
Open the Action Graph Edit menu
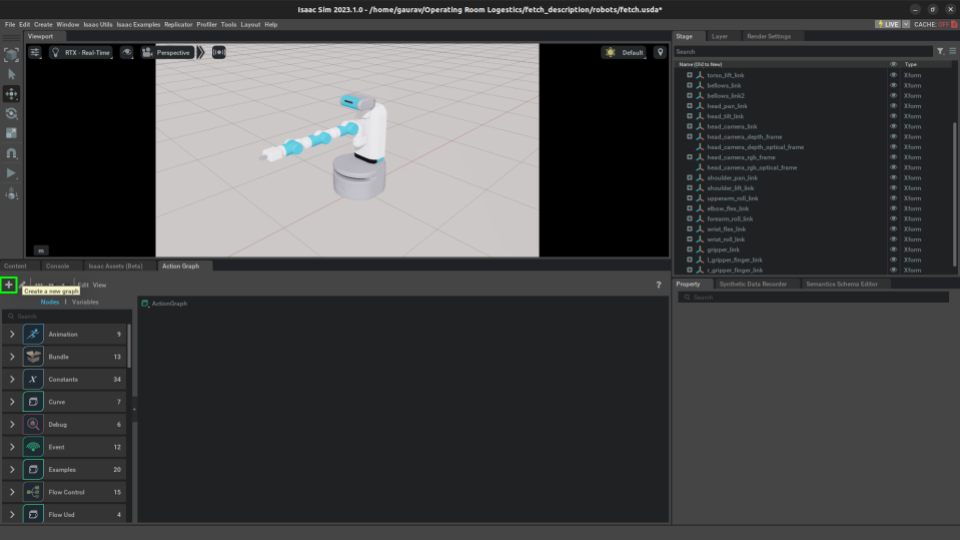point(83,285)
